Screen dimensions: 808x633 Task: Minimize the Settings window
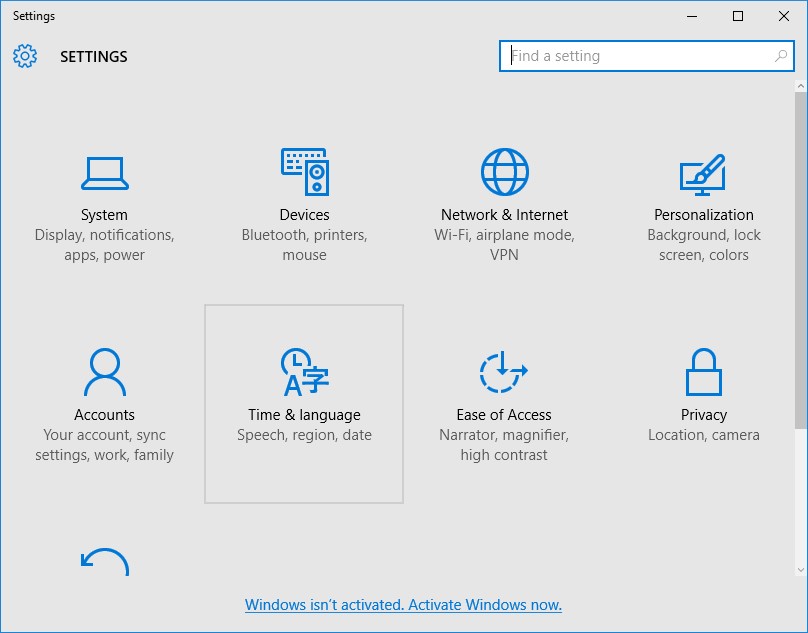click(692, 16)
